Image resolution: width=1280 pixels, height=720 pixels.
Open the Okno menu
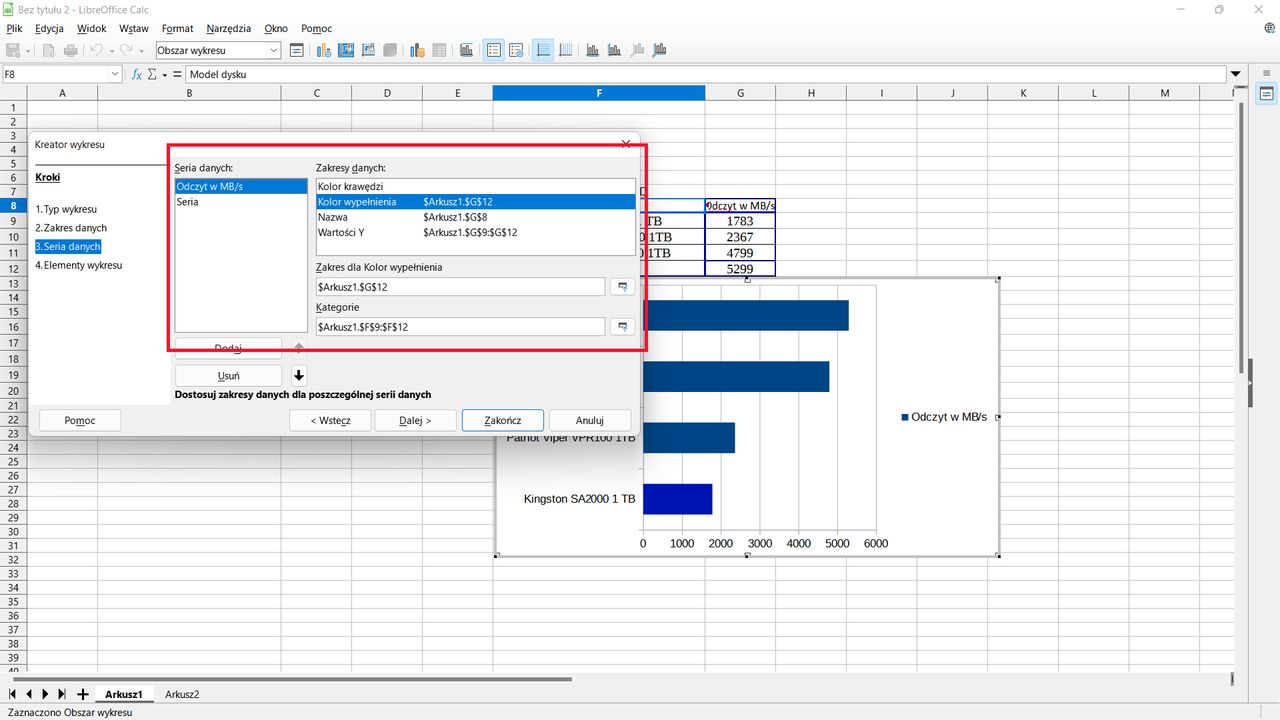pos(276,29)
